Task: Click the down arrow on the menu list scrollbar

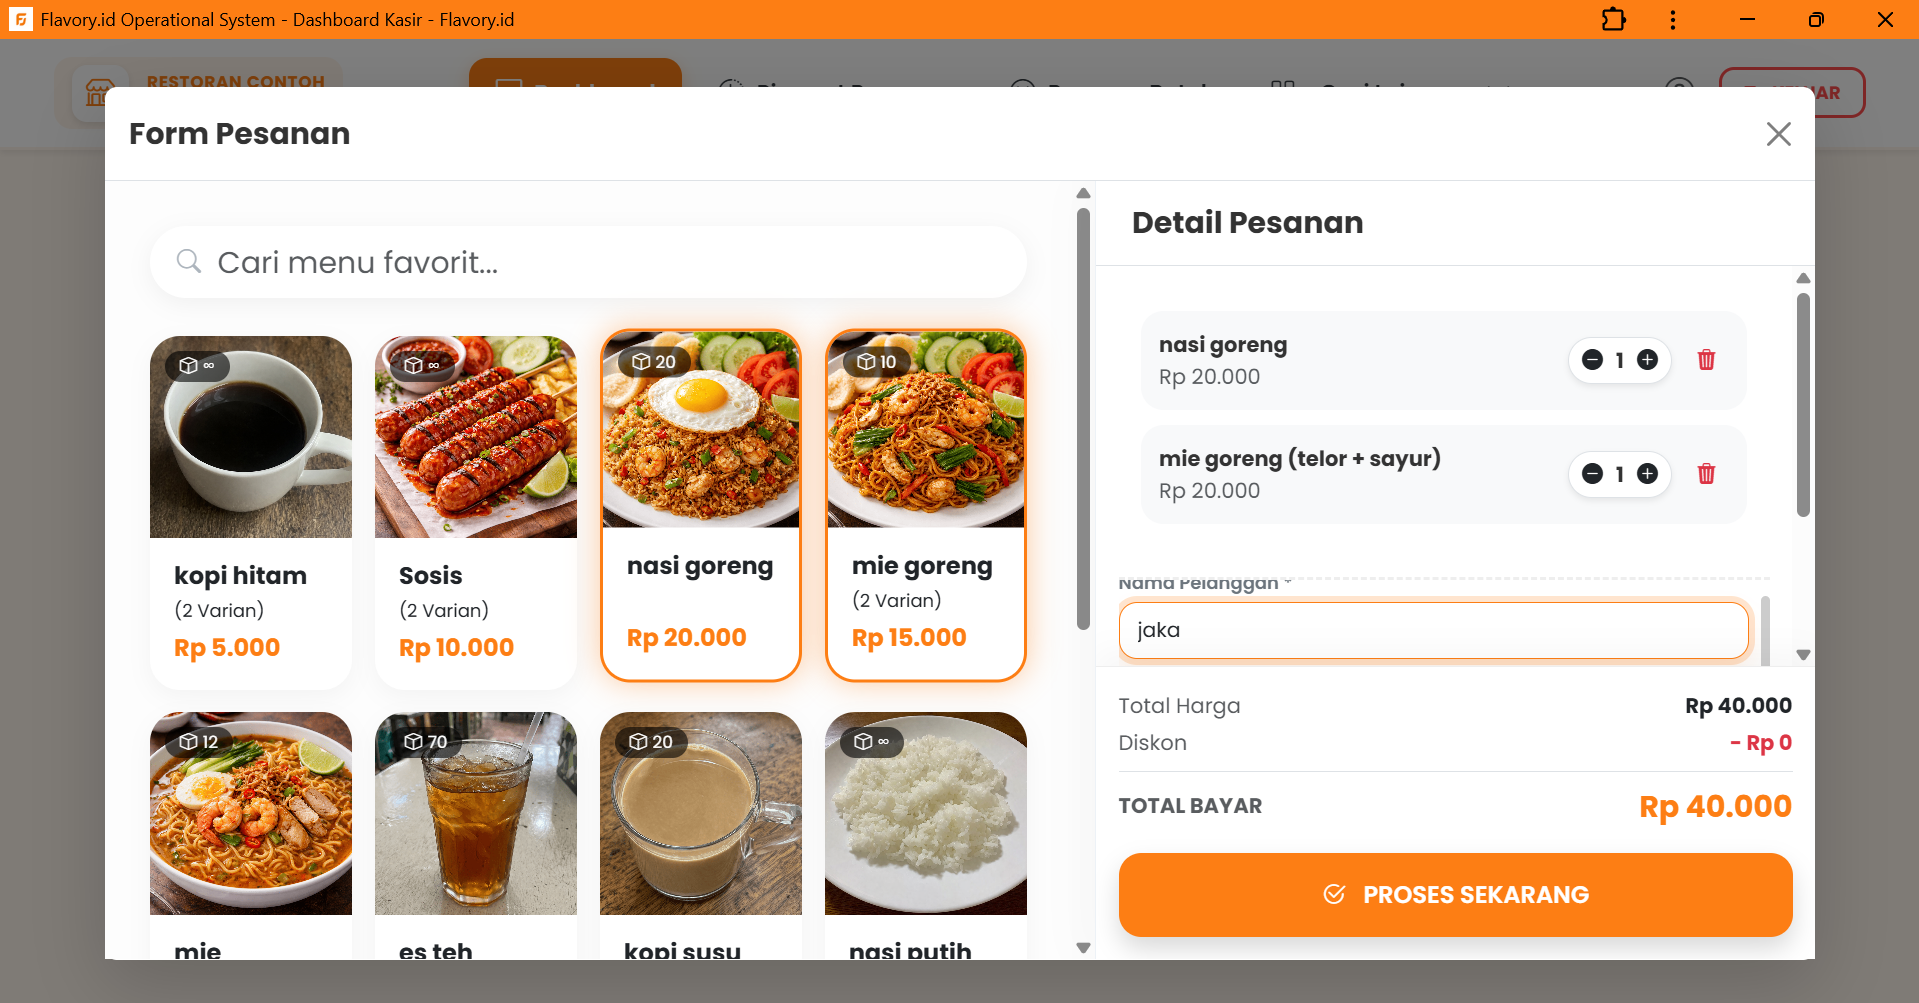Action: 1083,946
